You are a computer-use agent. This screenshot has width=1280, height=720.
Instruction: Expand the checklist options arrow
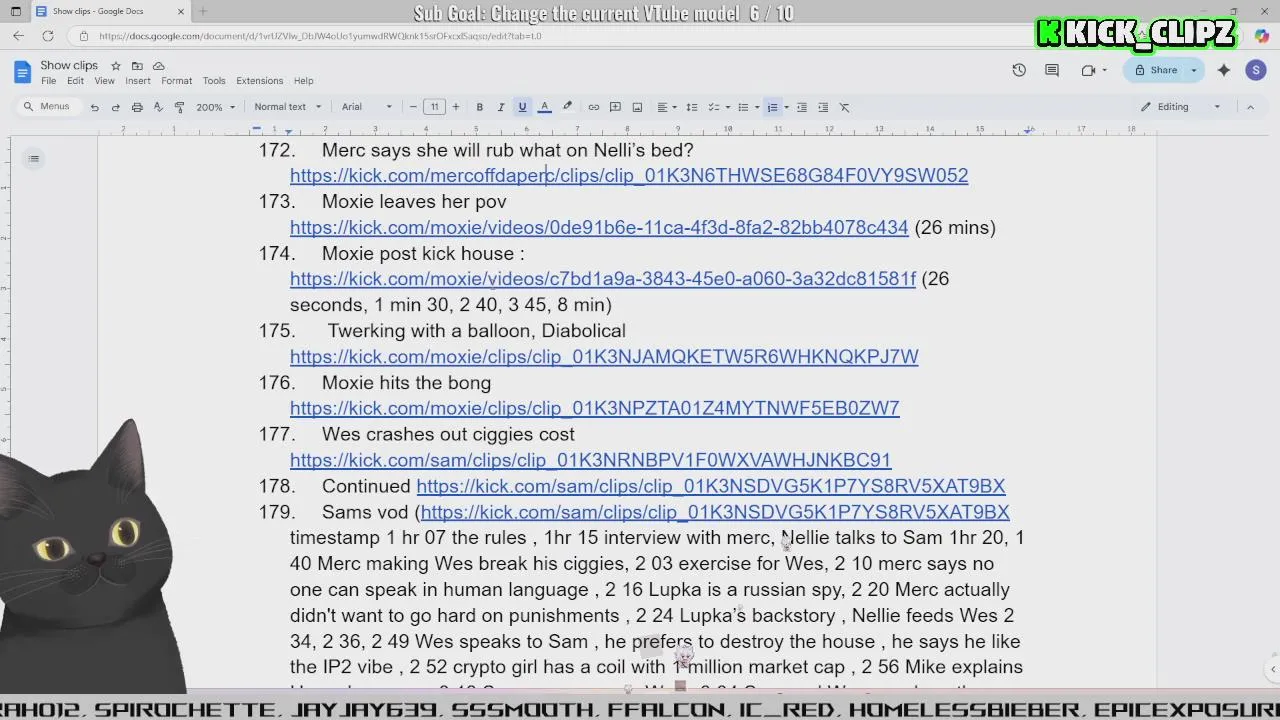coord(728,107)
